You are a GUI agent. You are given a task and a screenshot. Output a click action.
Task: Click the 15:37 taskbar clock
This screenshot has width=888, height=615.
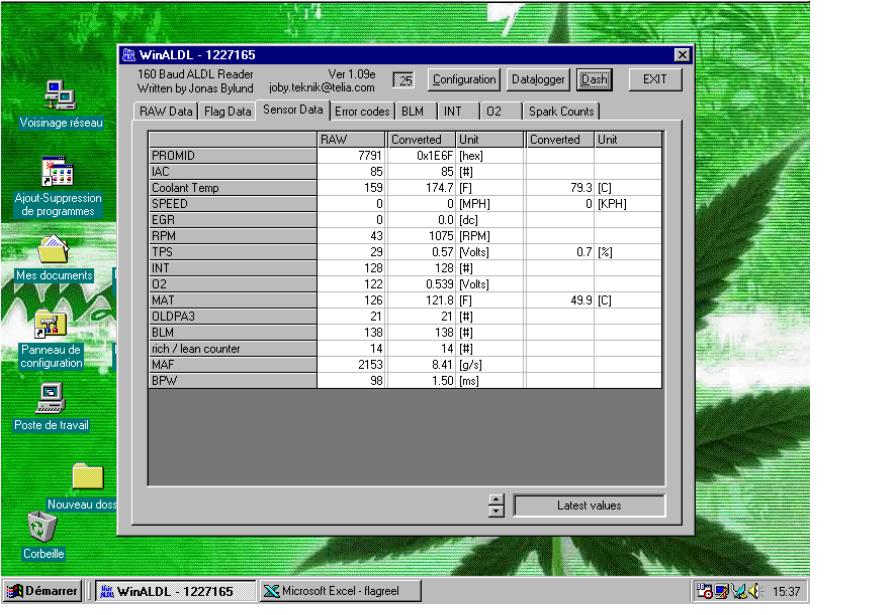pyautogui.click(x=786, y=592)
